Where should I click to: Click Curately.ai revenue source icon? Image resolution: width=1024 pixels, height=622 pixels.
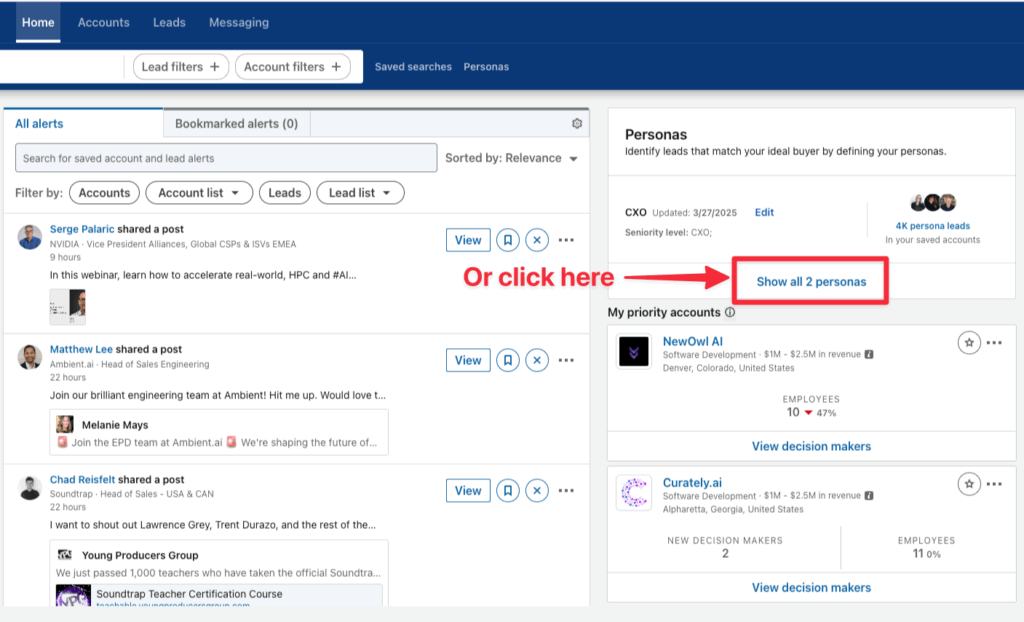click(869, 495)
